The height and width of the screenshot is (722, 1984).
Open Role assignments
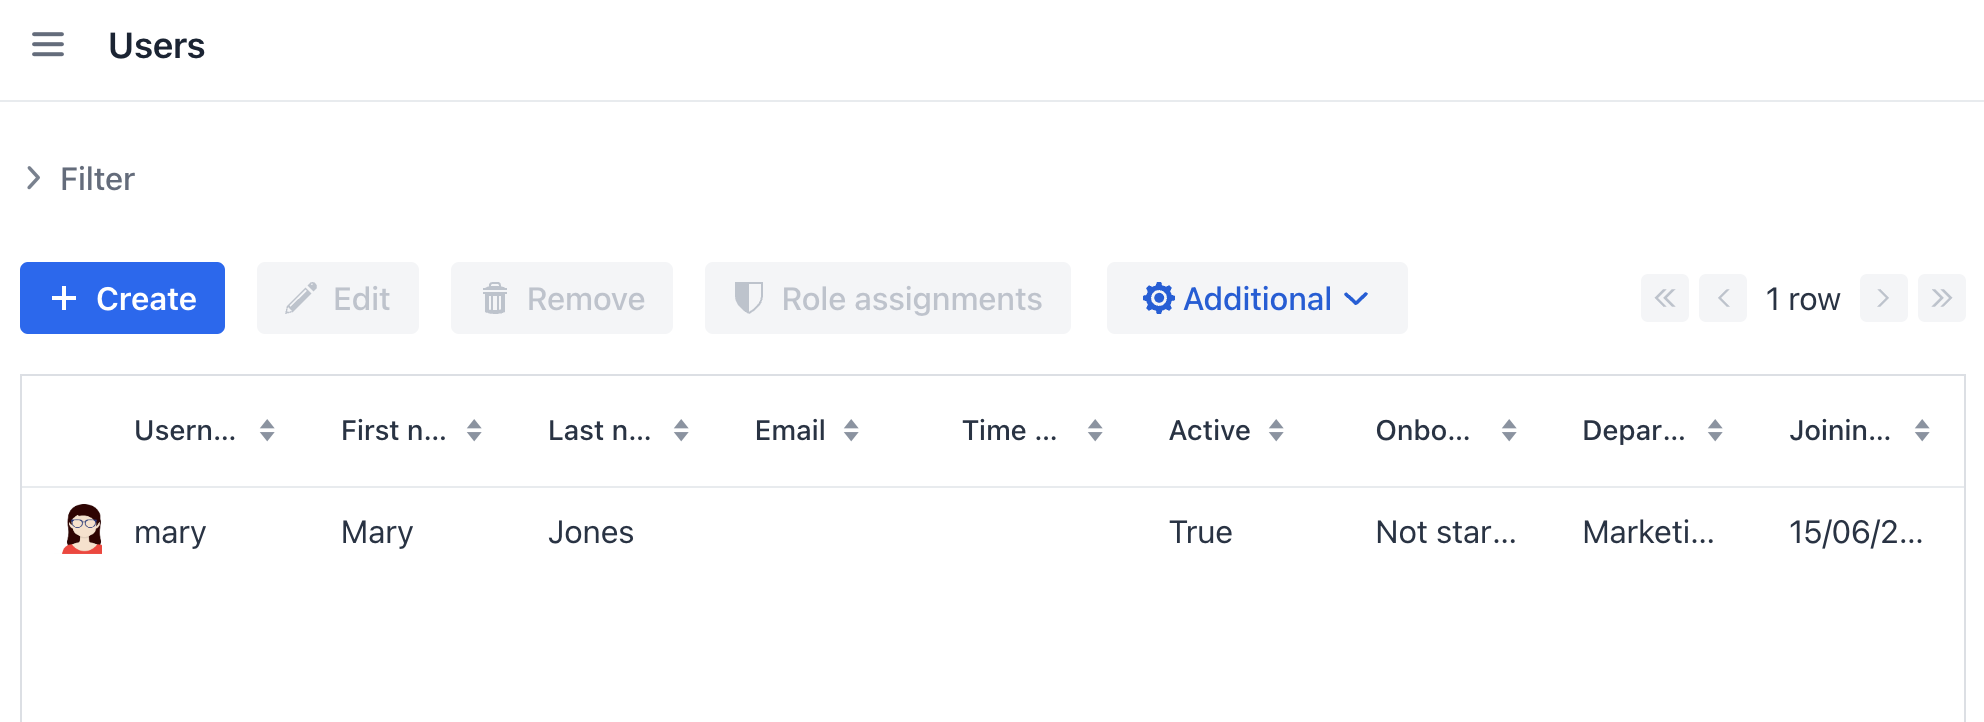point(887,298)
